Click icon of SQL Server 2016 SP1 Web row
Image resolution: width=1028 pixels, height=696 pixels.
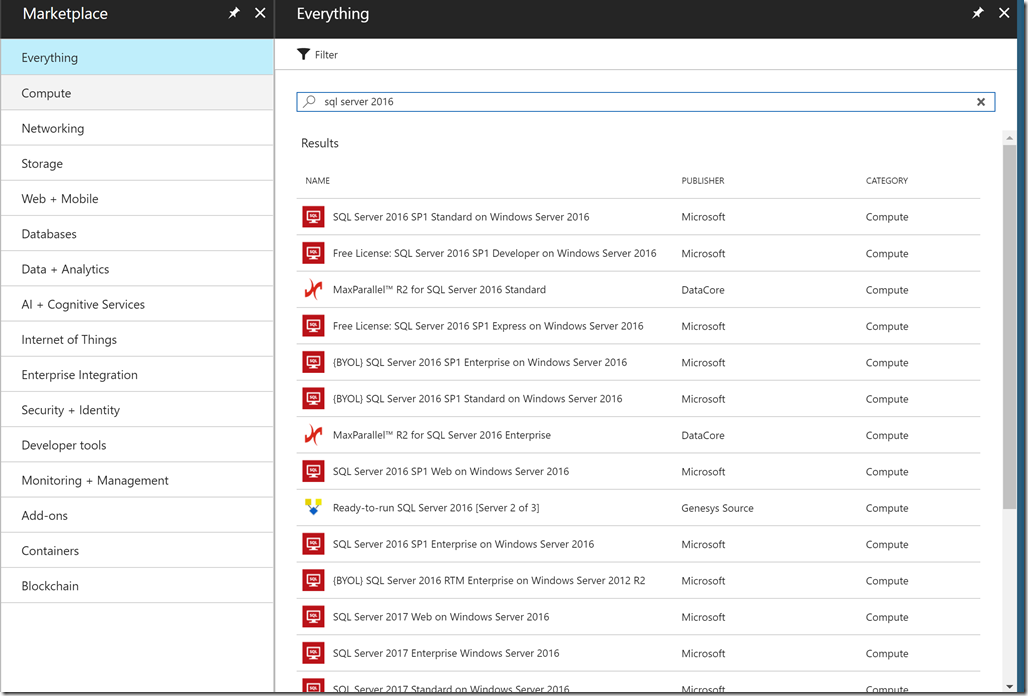tap(313, 471)
